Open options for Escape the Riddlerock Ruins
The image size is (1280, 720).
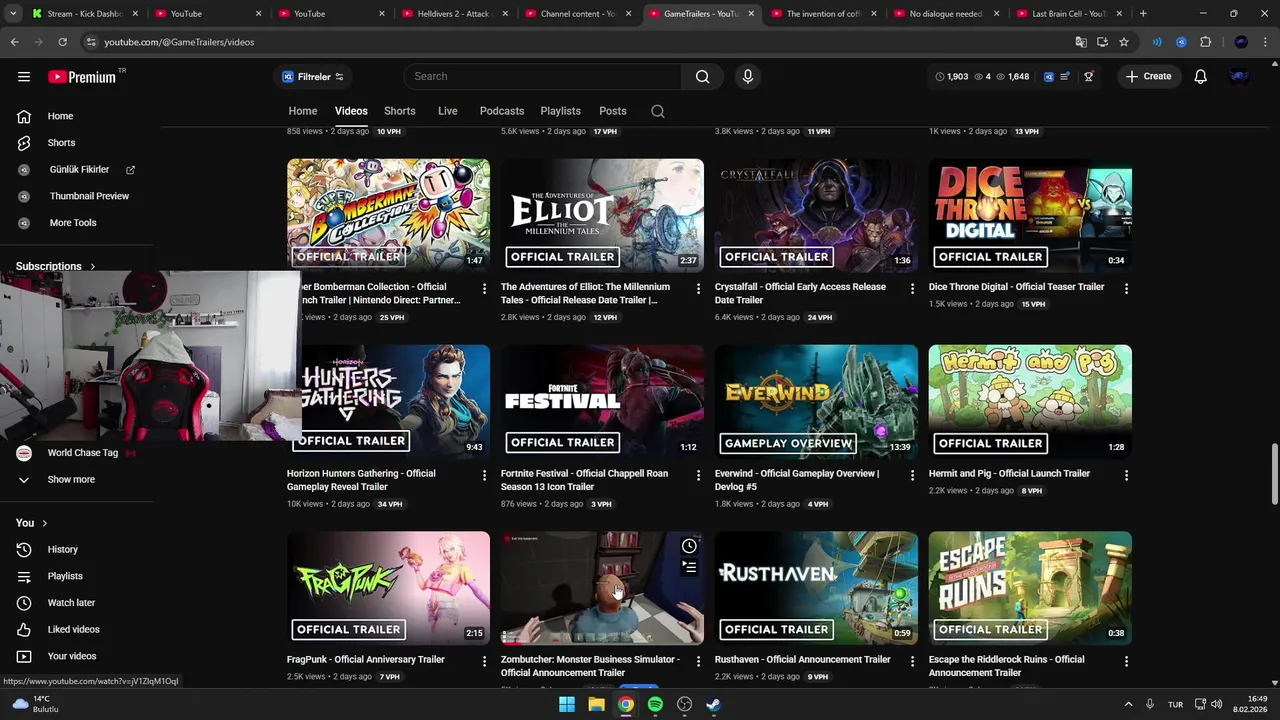point(1126,661)
